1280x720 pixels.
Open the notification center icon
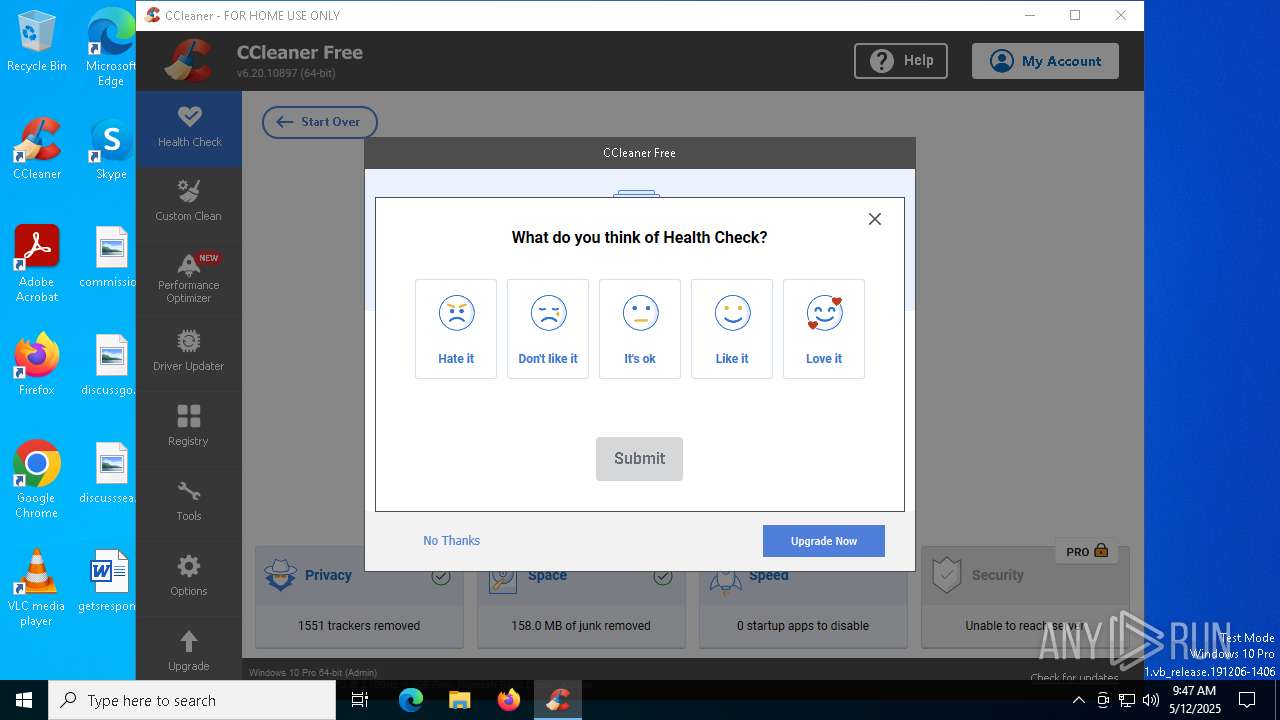pos(1247,700)
